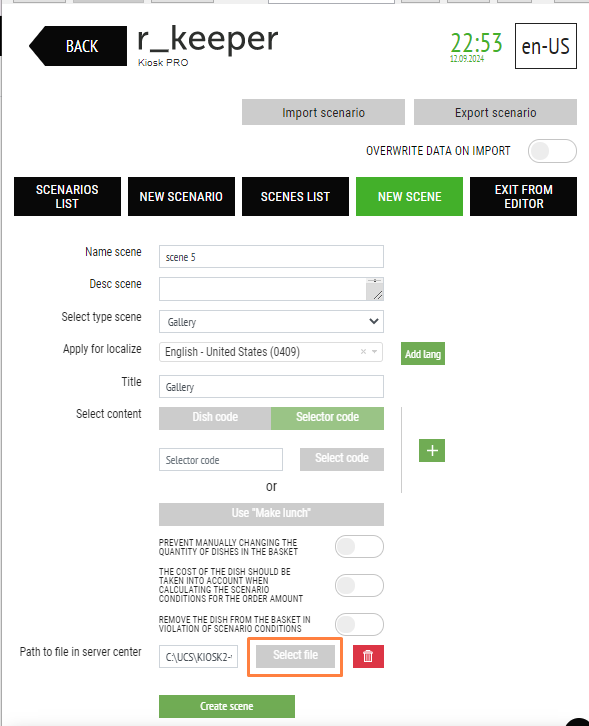Viewport: 589px width, 726px height.
Task: Open the en-US language selector
Action: tap(545, 46)
